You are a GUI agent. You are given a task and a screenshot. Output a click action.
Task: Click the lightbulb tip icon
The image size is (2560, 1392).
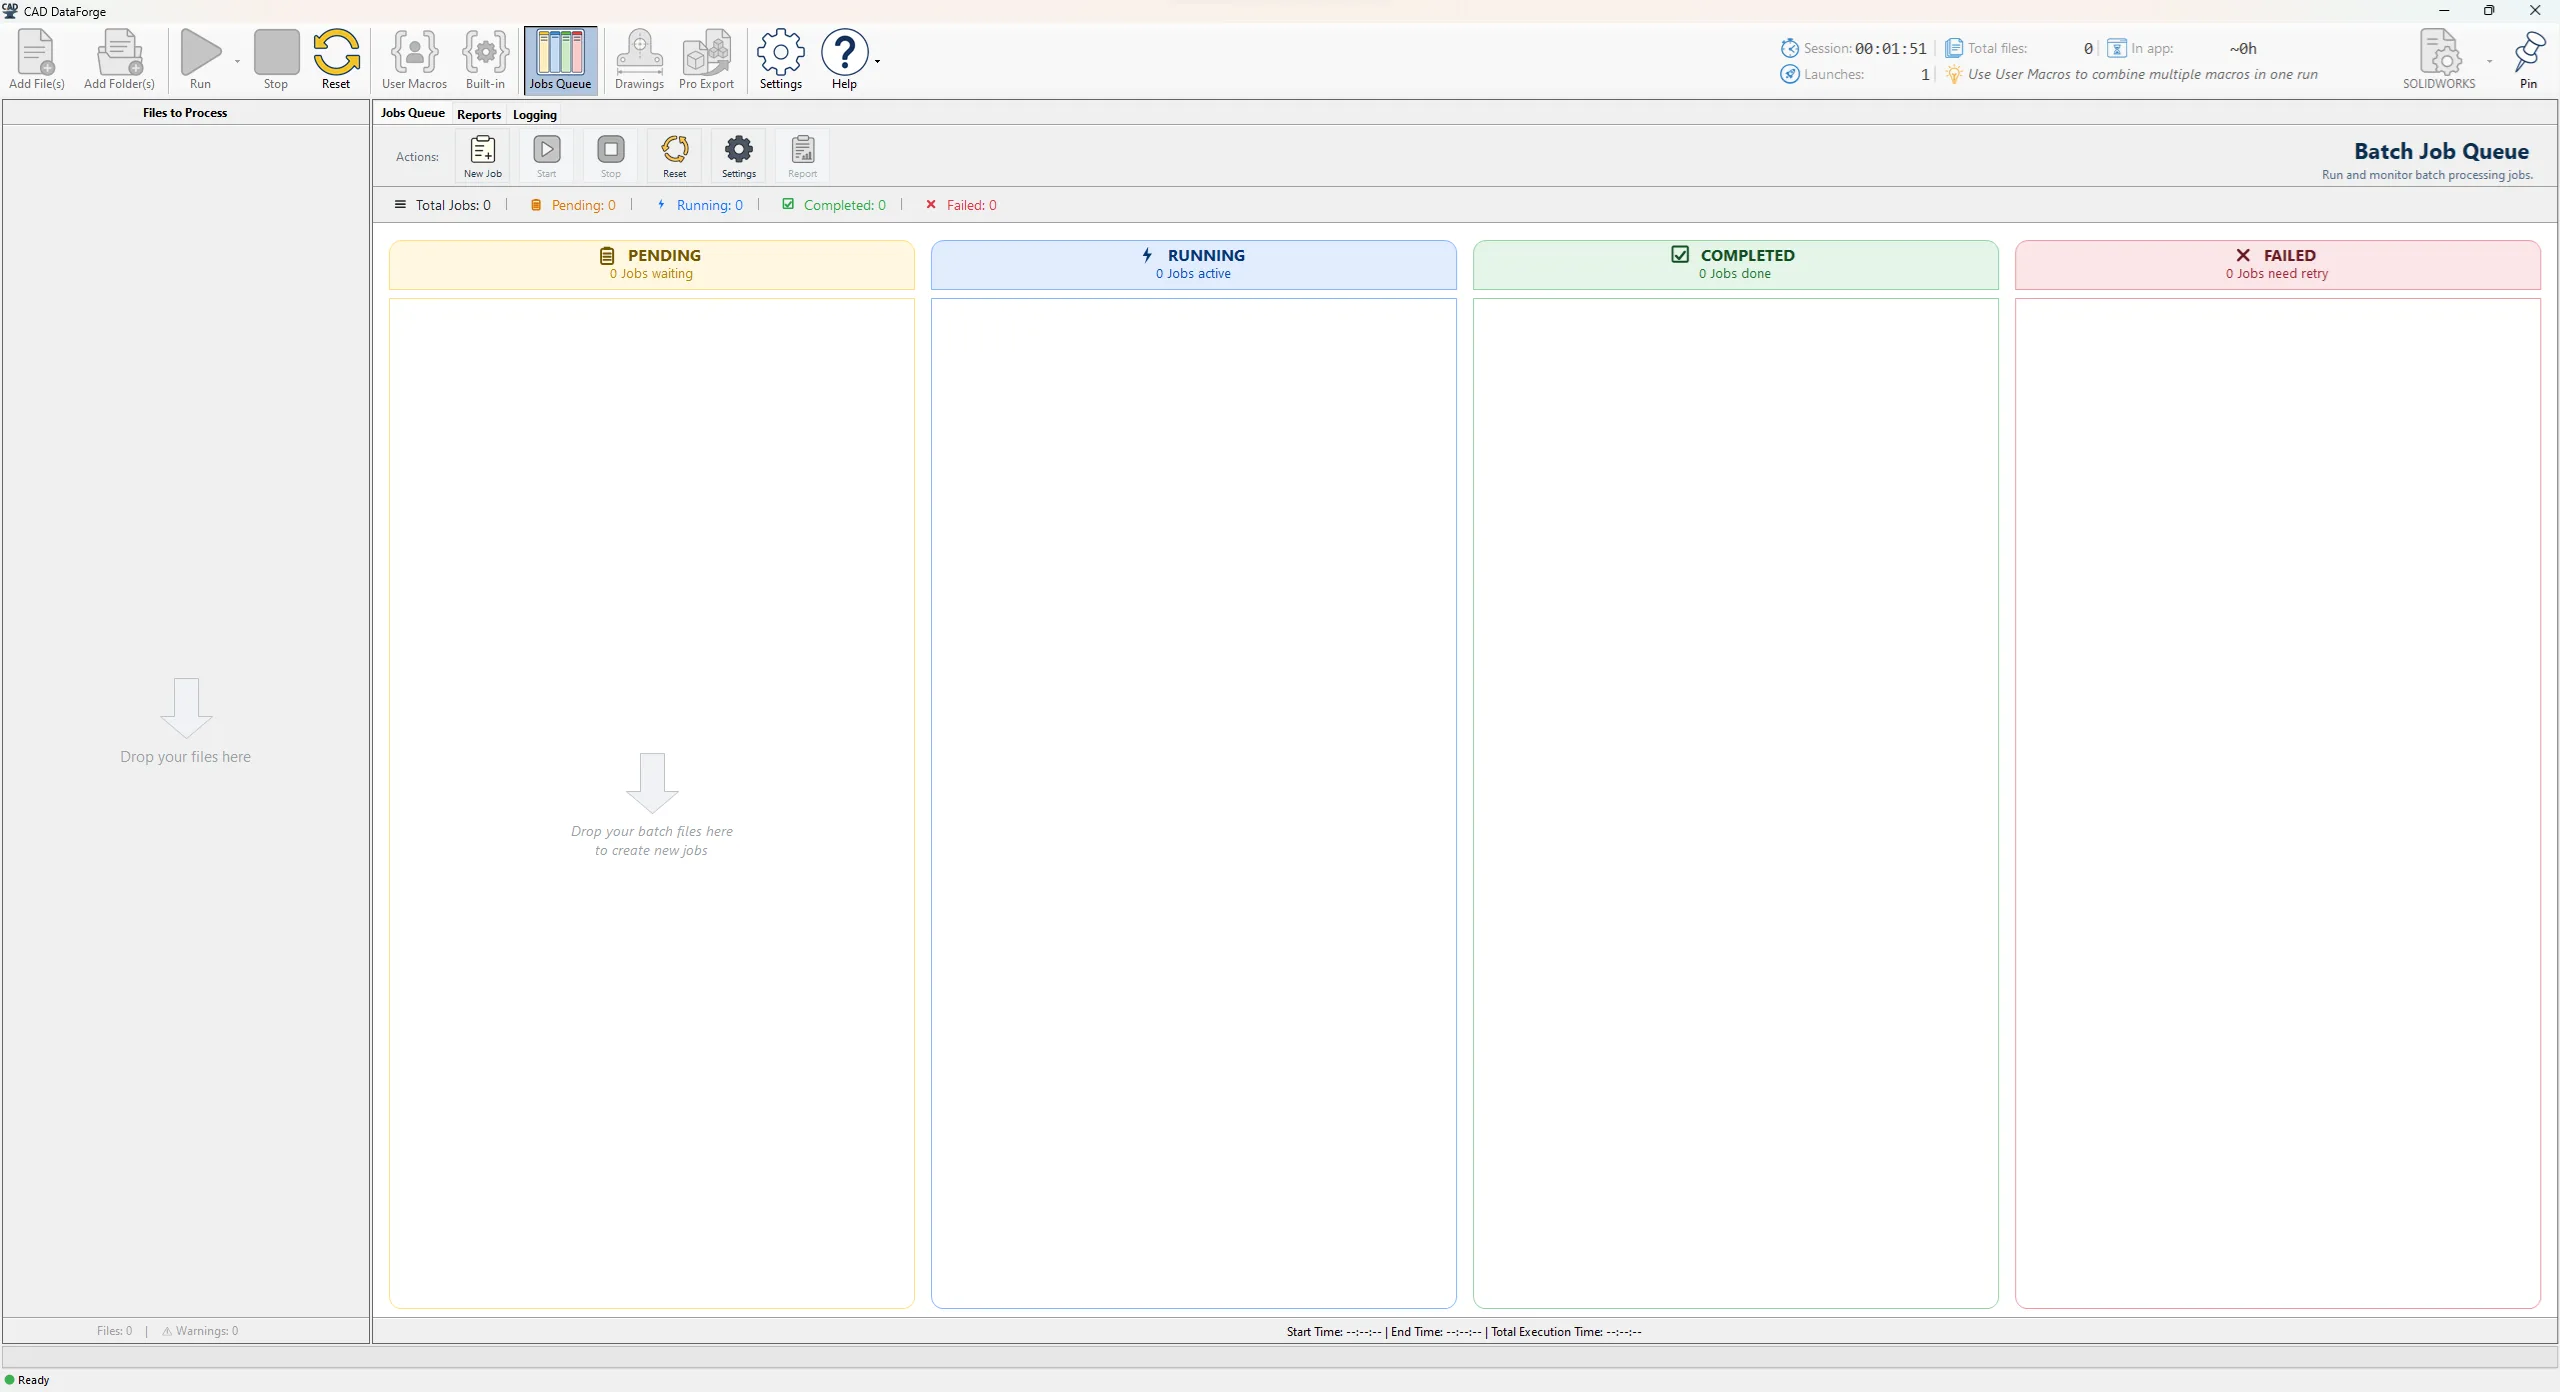pyautogui.click(x=1953, y=74)
